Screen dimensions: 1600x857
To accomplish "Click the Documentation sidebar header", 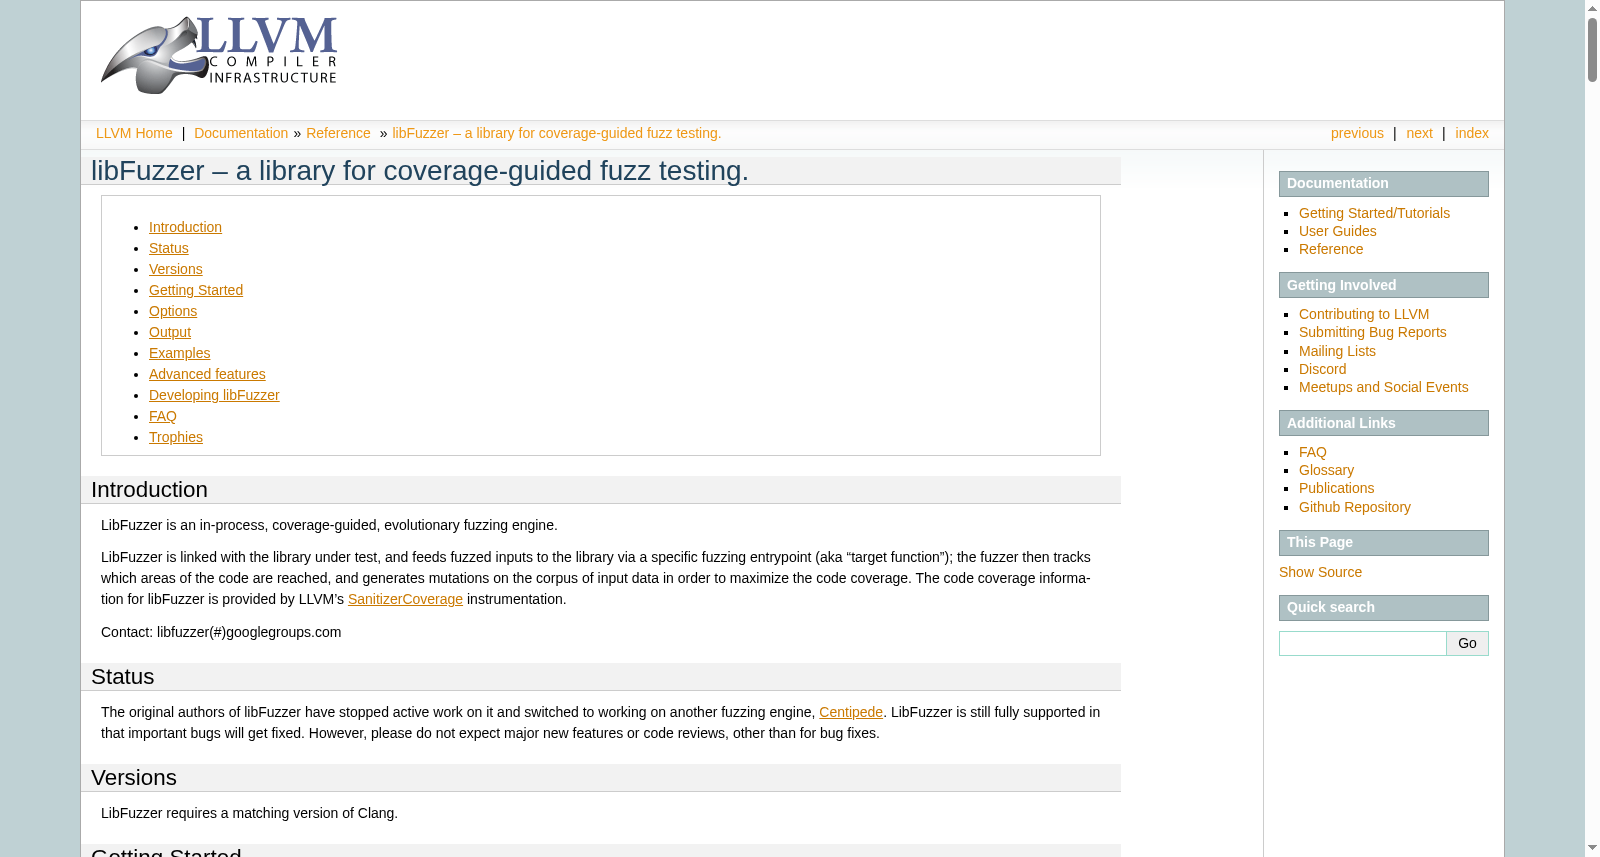I will (1384, 184).
